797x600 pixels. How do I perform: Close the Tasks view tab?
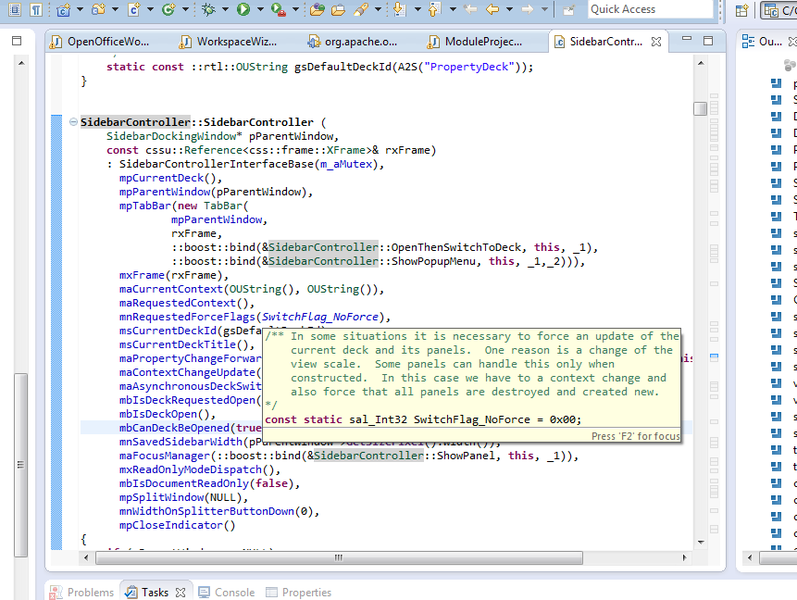pyautogui.click(x=180, y=592)
